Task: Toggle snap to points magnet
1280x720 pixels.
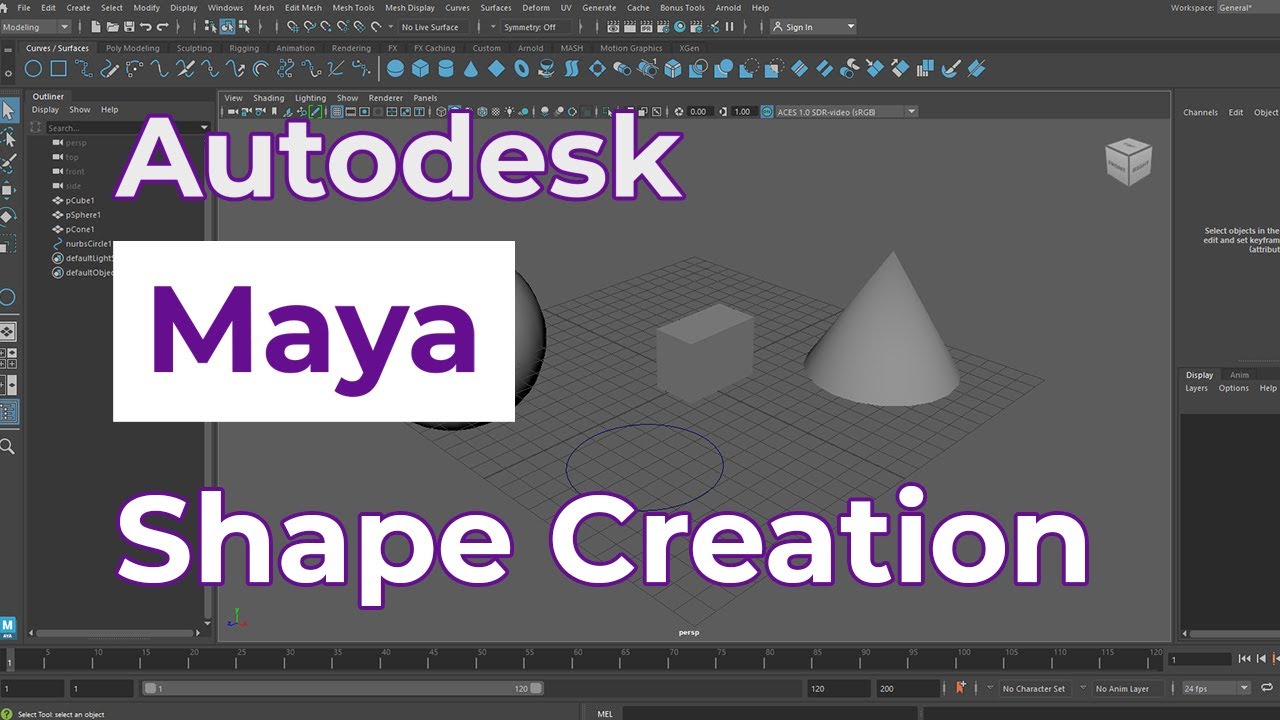Action: [327, 27]
